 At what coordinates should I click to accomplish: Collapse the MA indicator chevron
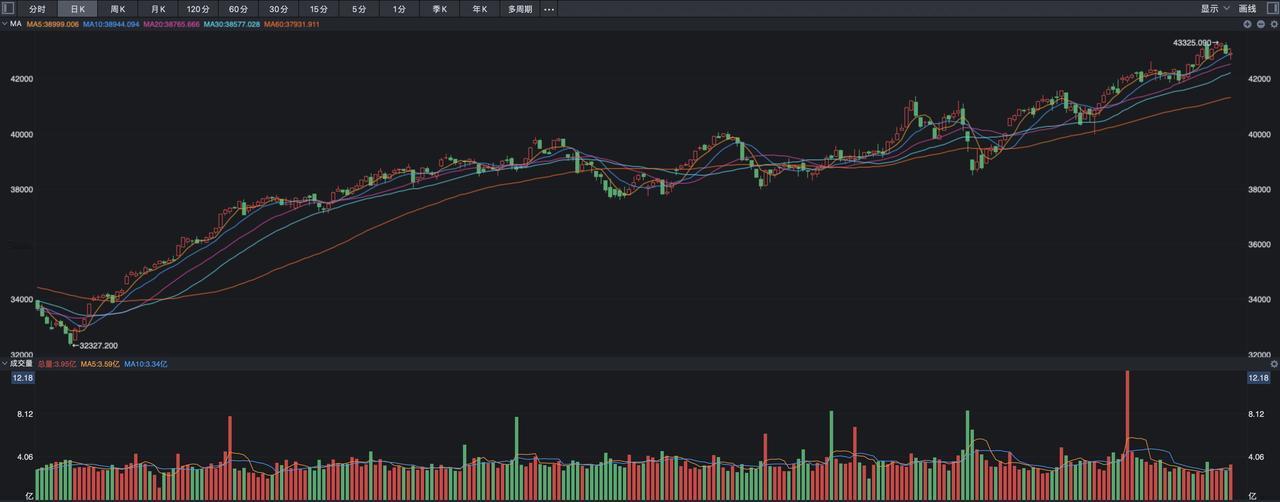[x=5, y=23]
